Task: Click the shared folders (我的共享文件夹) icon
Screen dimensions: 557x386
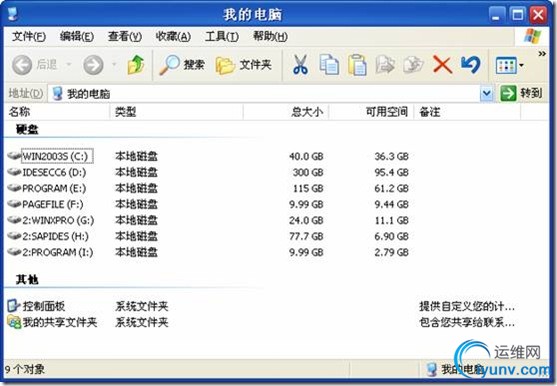Action: tap(14, 322)
